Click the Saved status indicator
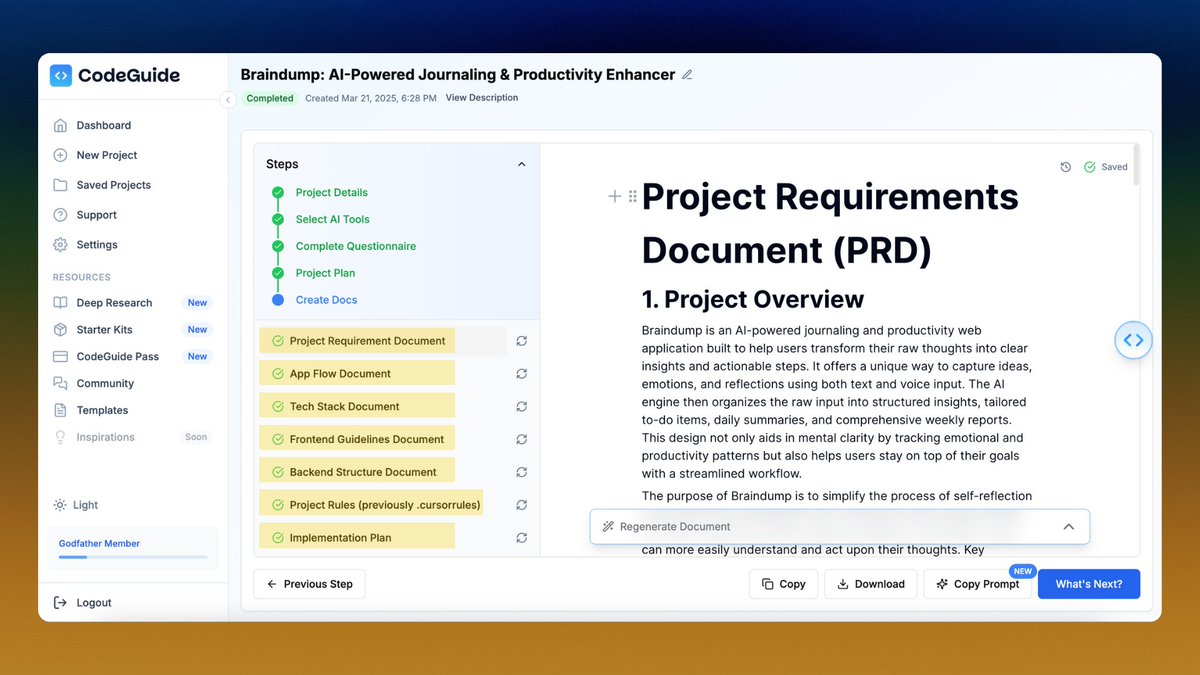 [1106, 168]
